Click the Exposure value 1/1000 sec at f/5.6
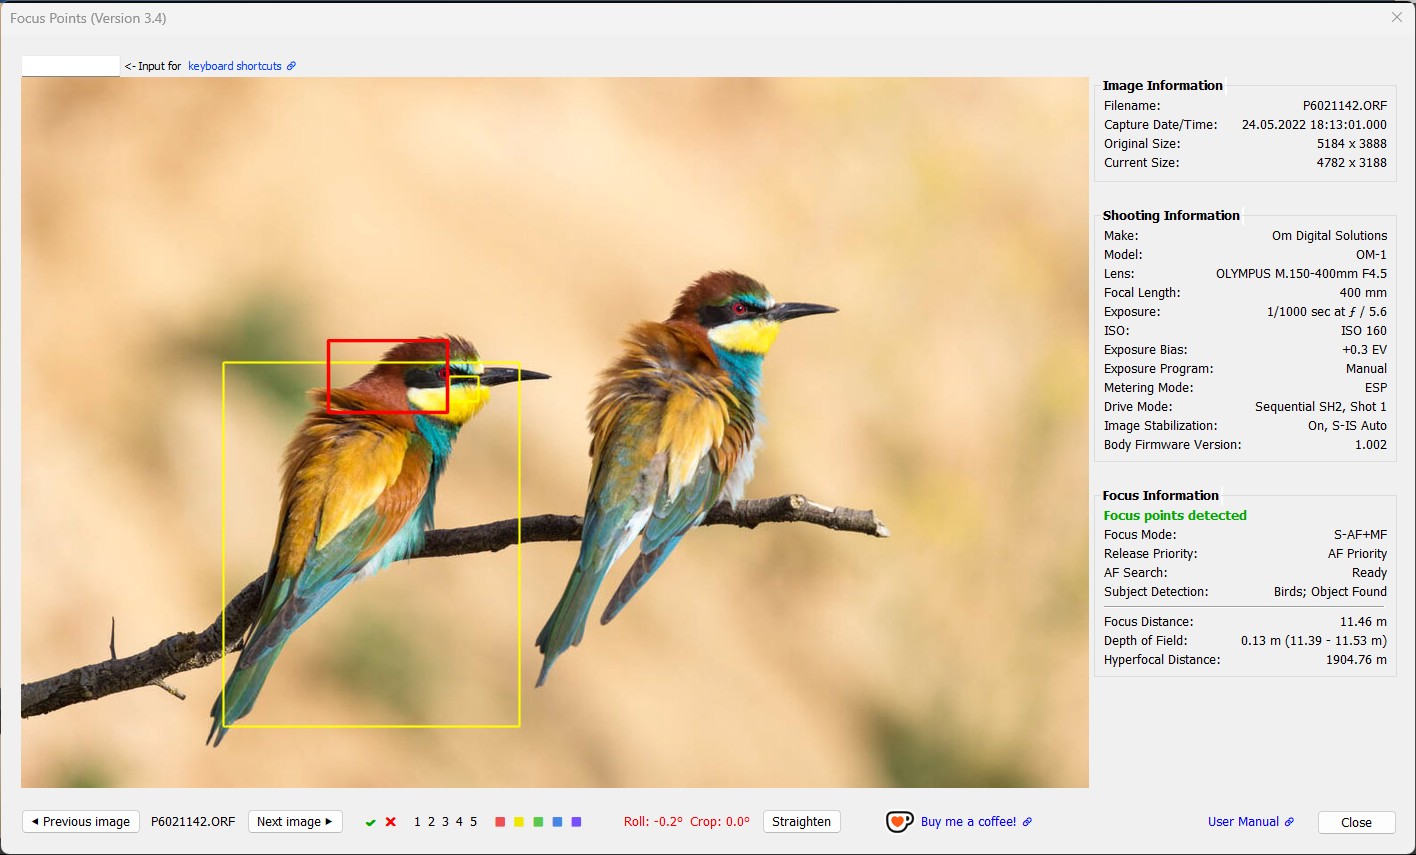The height and width of the screenshot is (855, 1416). click(1327, 312)
